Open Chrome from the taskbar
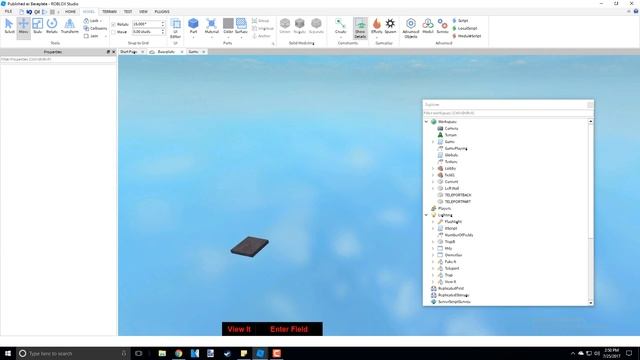The width and height of the screenshot is (640, 360). point(178,353)
